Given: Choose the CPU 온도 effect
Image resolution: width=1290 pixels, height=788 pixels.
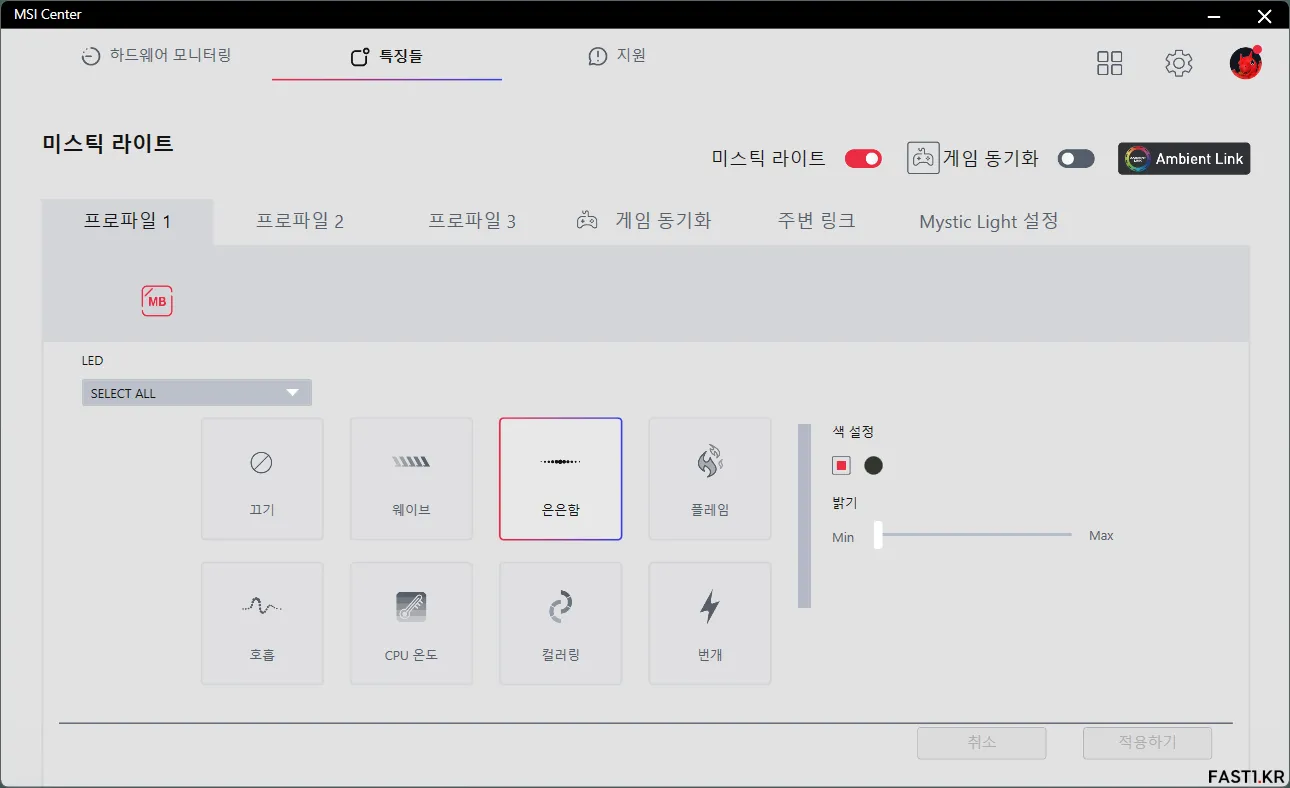Looking at the screenshot, I should point(411,623).
